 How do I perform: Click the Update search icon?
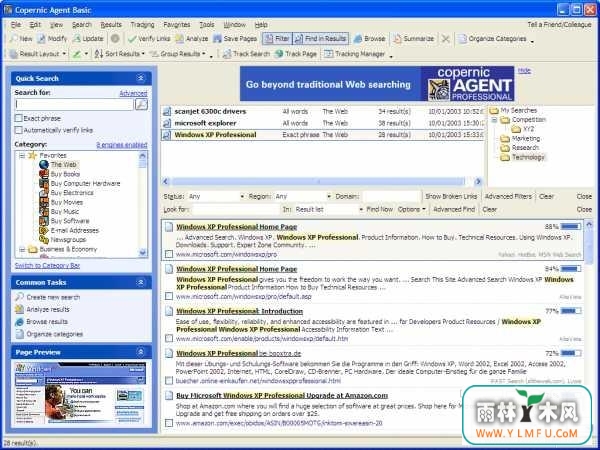coord(77,39)
